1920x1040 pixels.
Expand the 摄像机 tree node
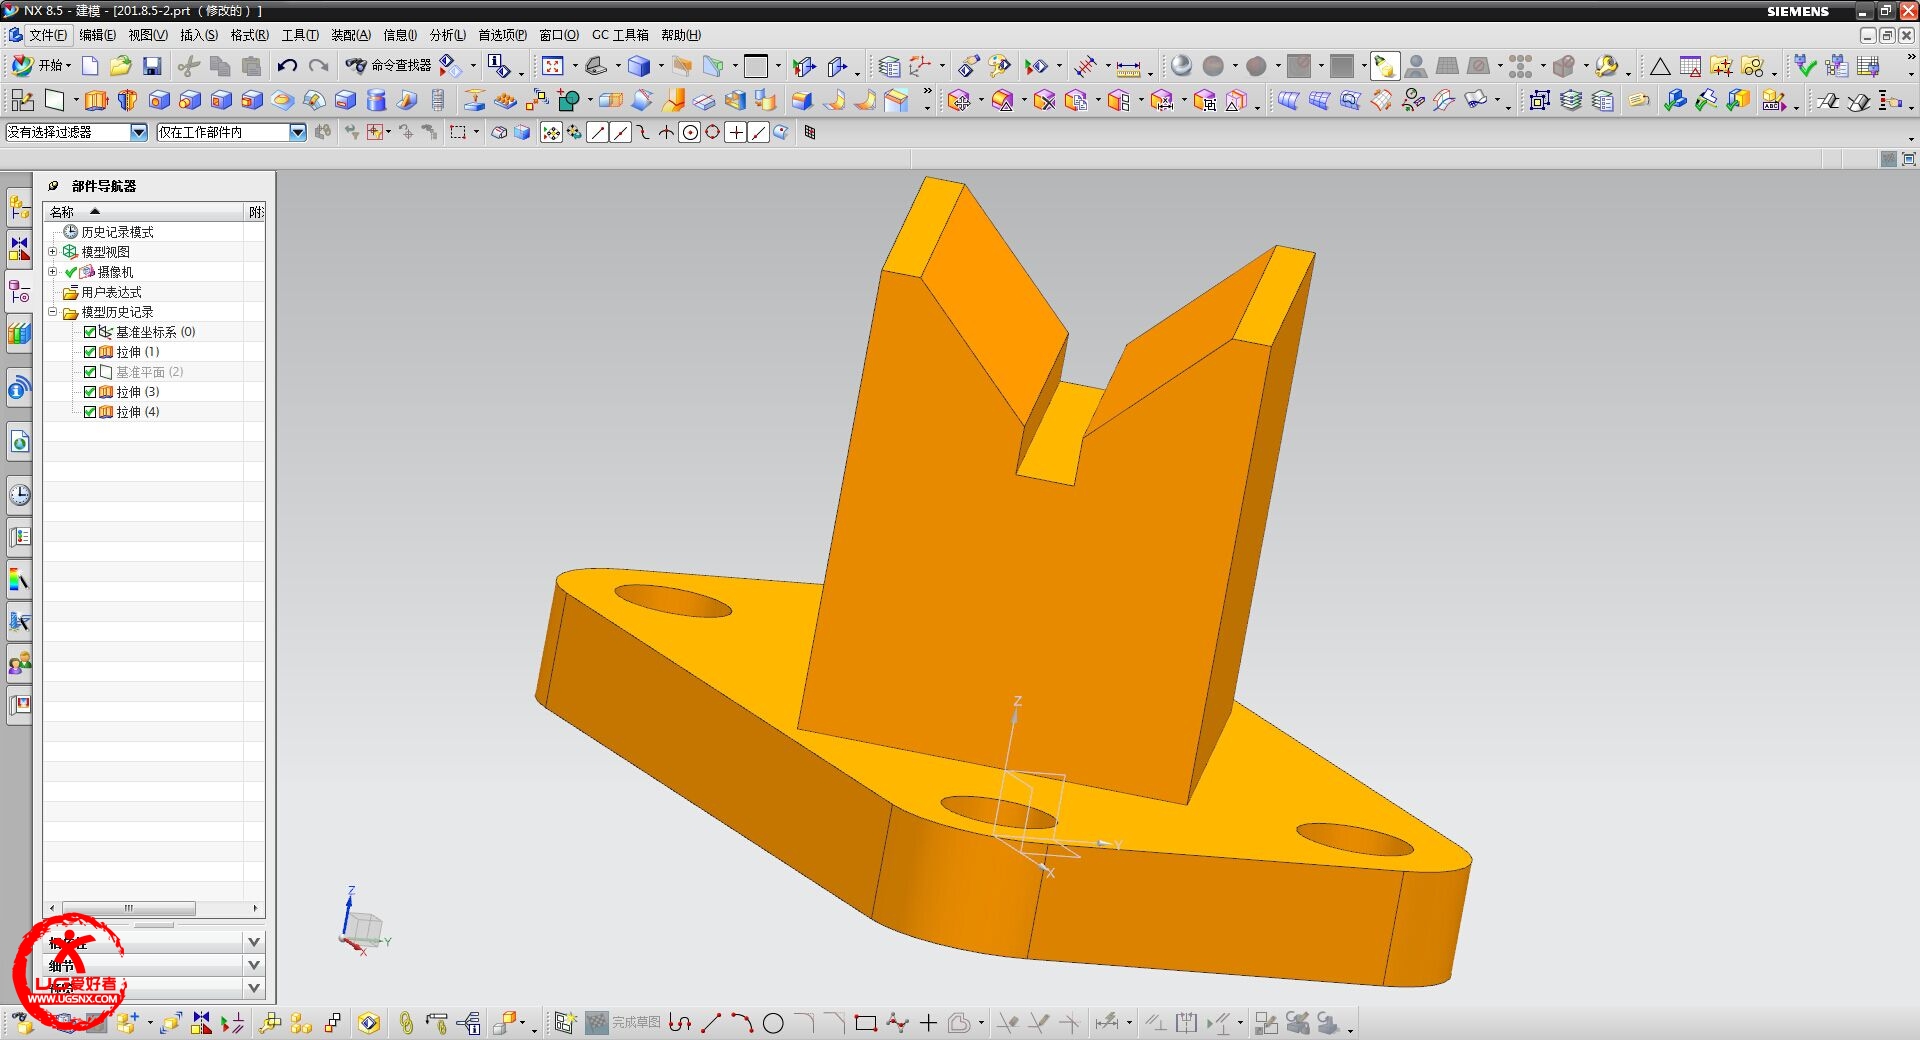click(53, 272)
